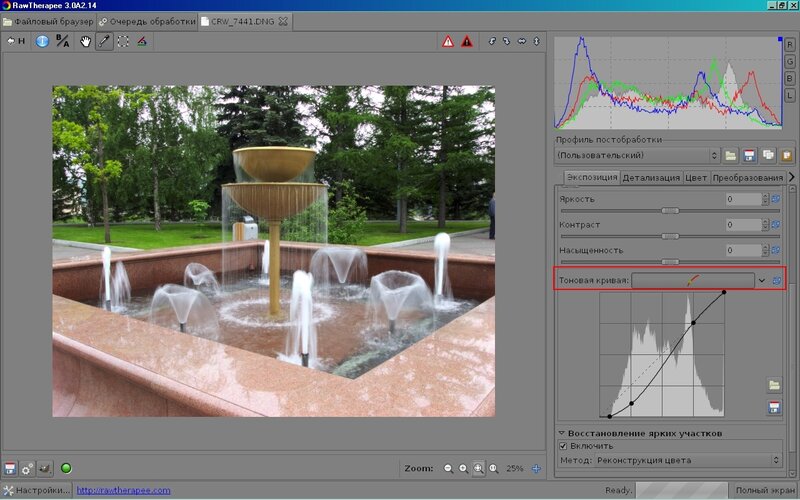
Task: Expand tone curve type dropdown arrow
Action: pos(761,281)
